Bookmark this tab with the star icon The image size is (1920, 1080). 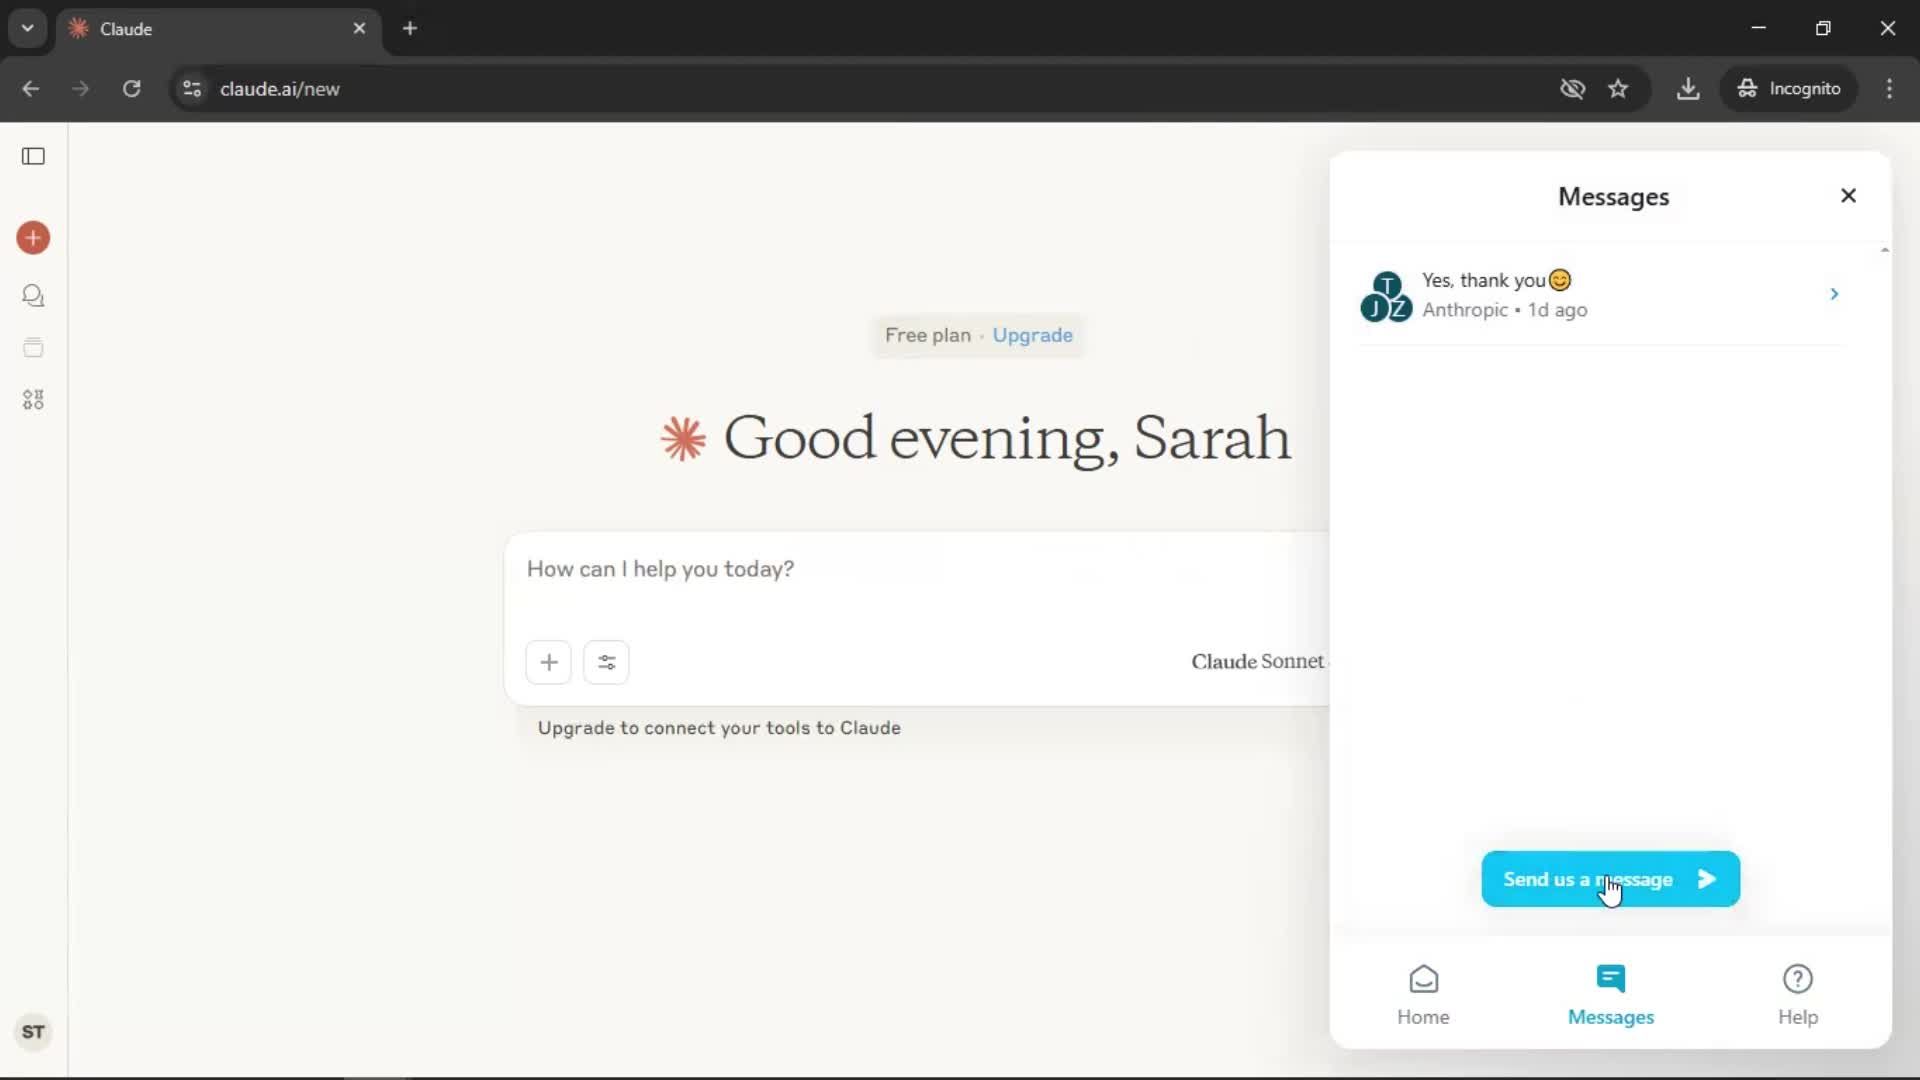pyautogui.click(x=1618, y=89)
